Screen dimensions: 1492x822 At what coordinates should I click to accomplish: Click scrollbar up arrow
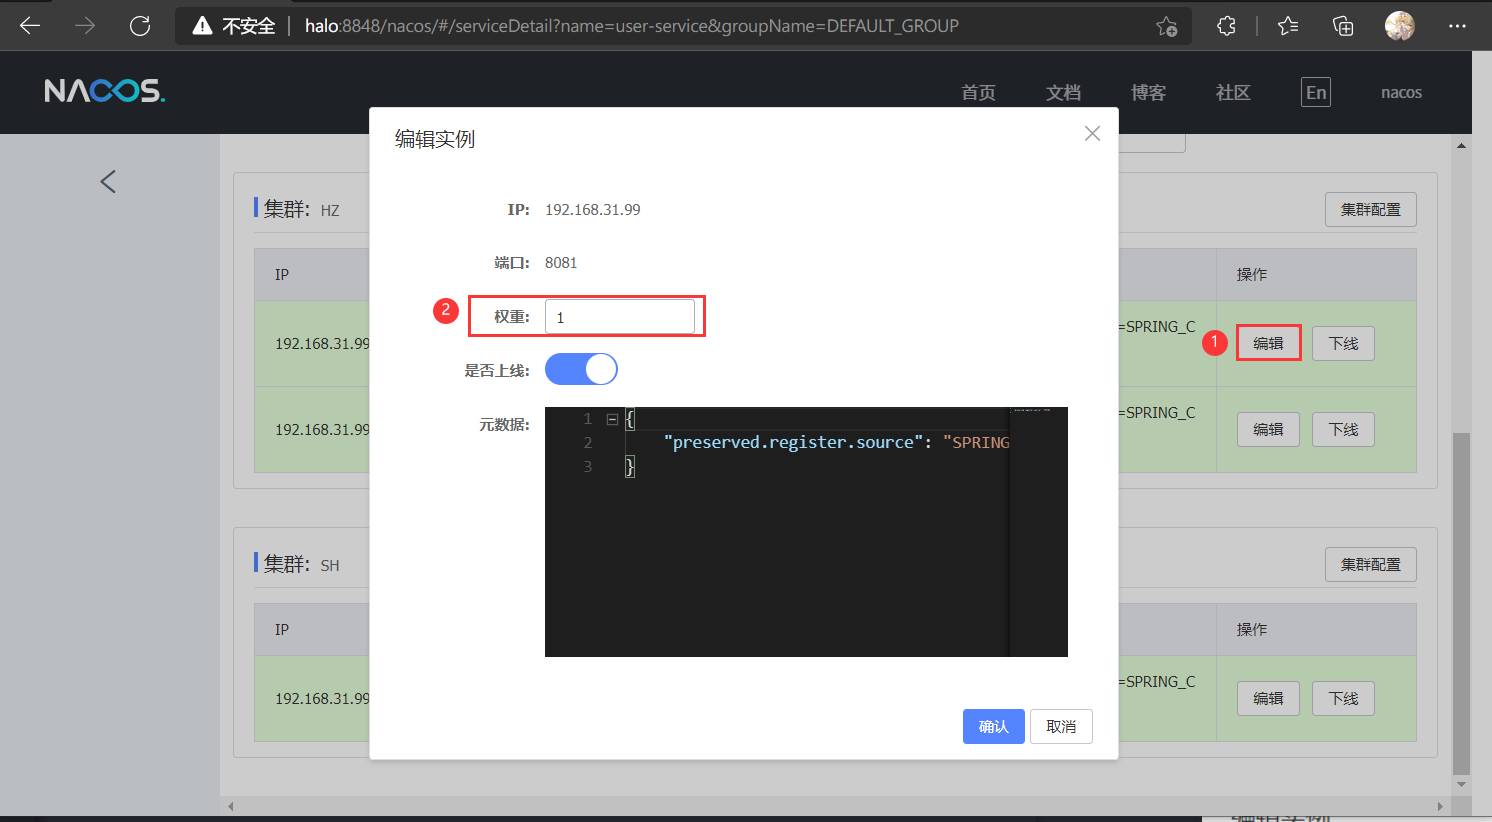1461,146
